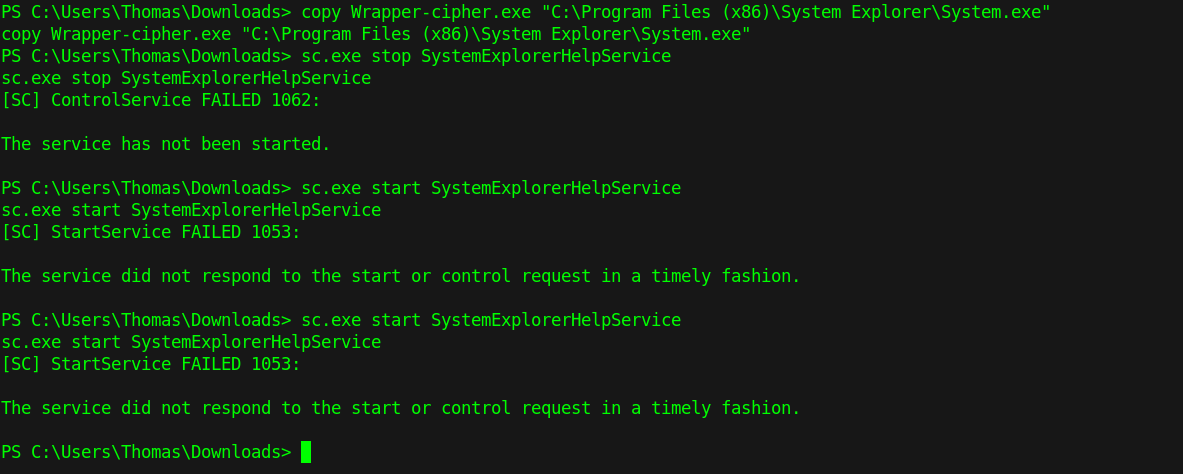Image resolution: width=1183 pixels, height=474 pixels.
Task: Click the ControlService FAILED 1062 error line
Action: click(x=160, y=100)
